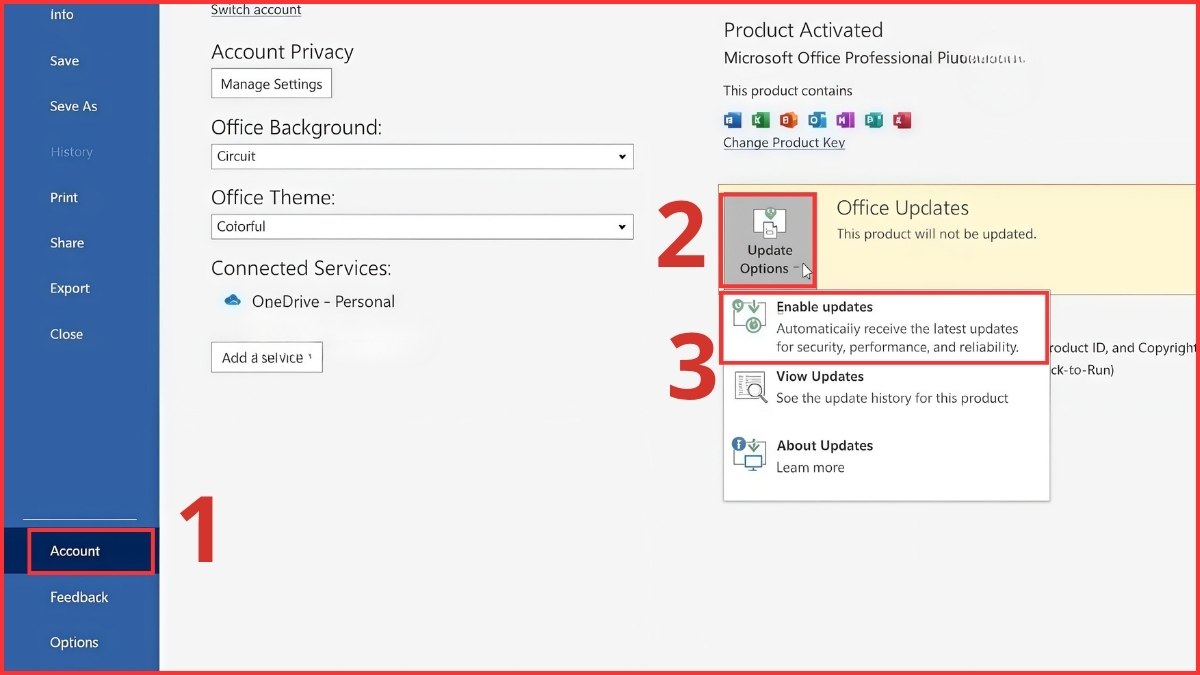1200x675 pixels.
Task: Click the About Updates info icon
Action: point(748,455)
